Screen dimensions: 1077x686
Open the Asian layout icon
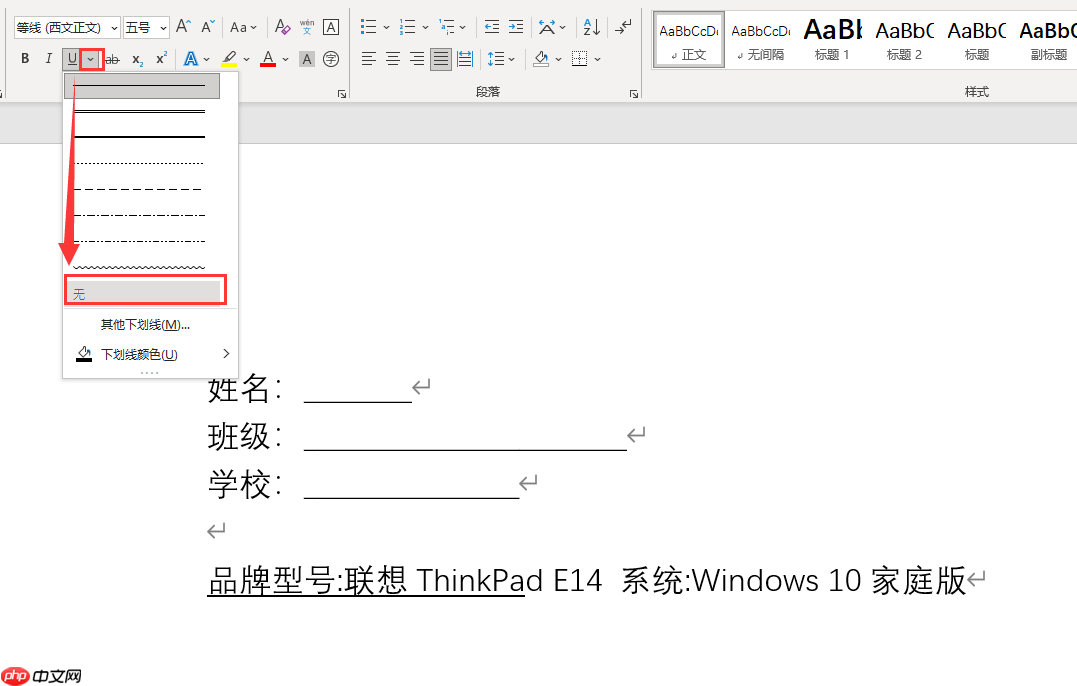coord(547,27)
